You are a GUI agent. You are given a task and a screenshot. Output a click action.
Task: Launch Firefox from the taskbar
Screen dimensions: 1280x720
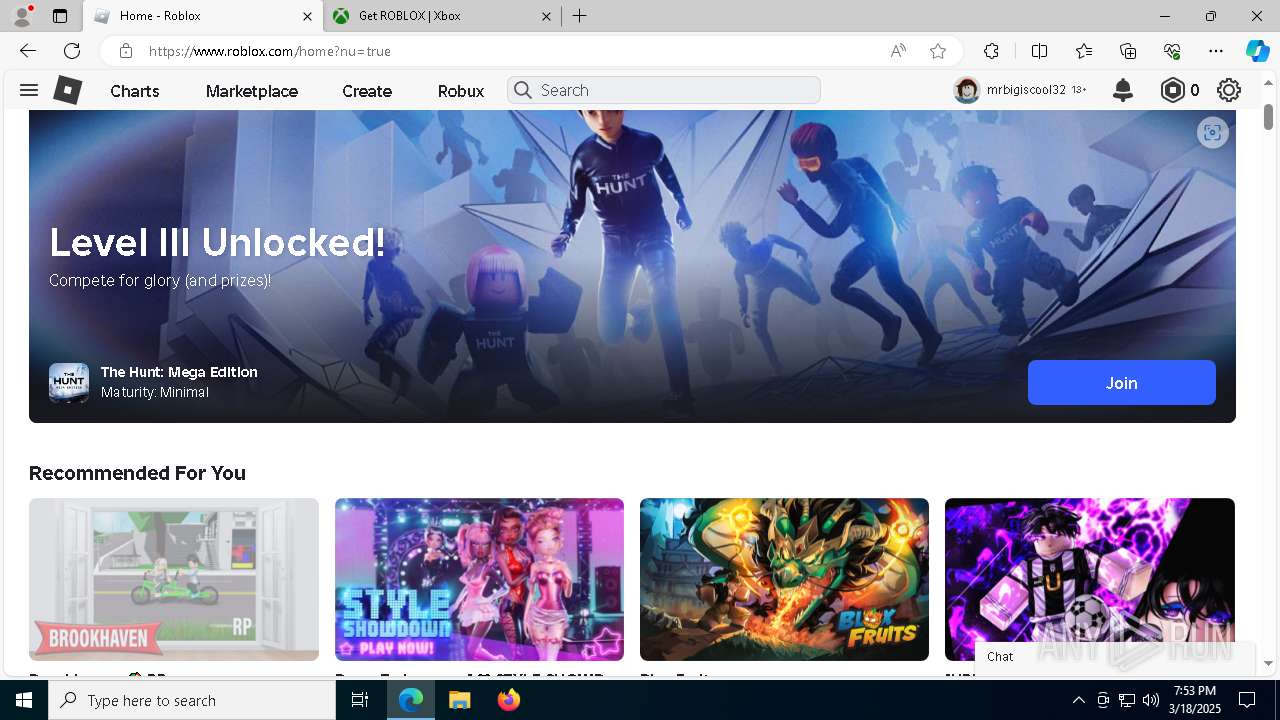pos(509,700)
